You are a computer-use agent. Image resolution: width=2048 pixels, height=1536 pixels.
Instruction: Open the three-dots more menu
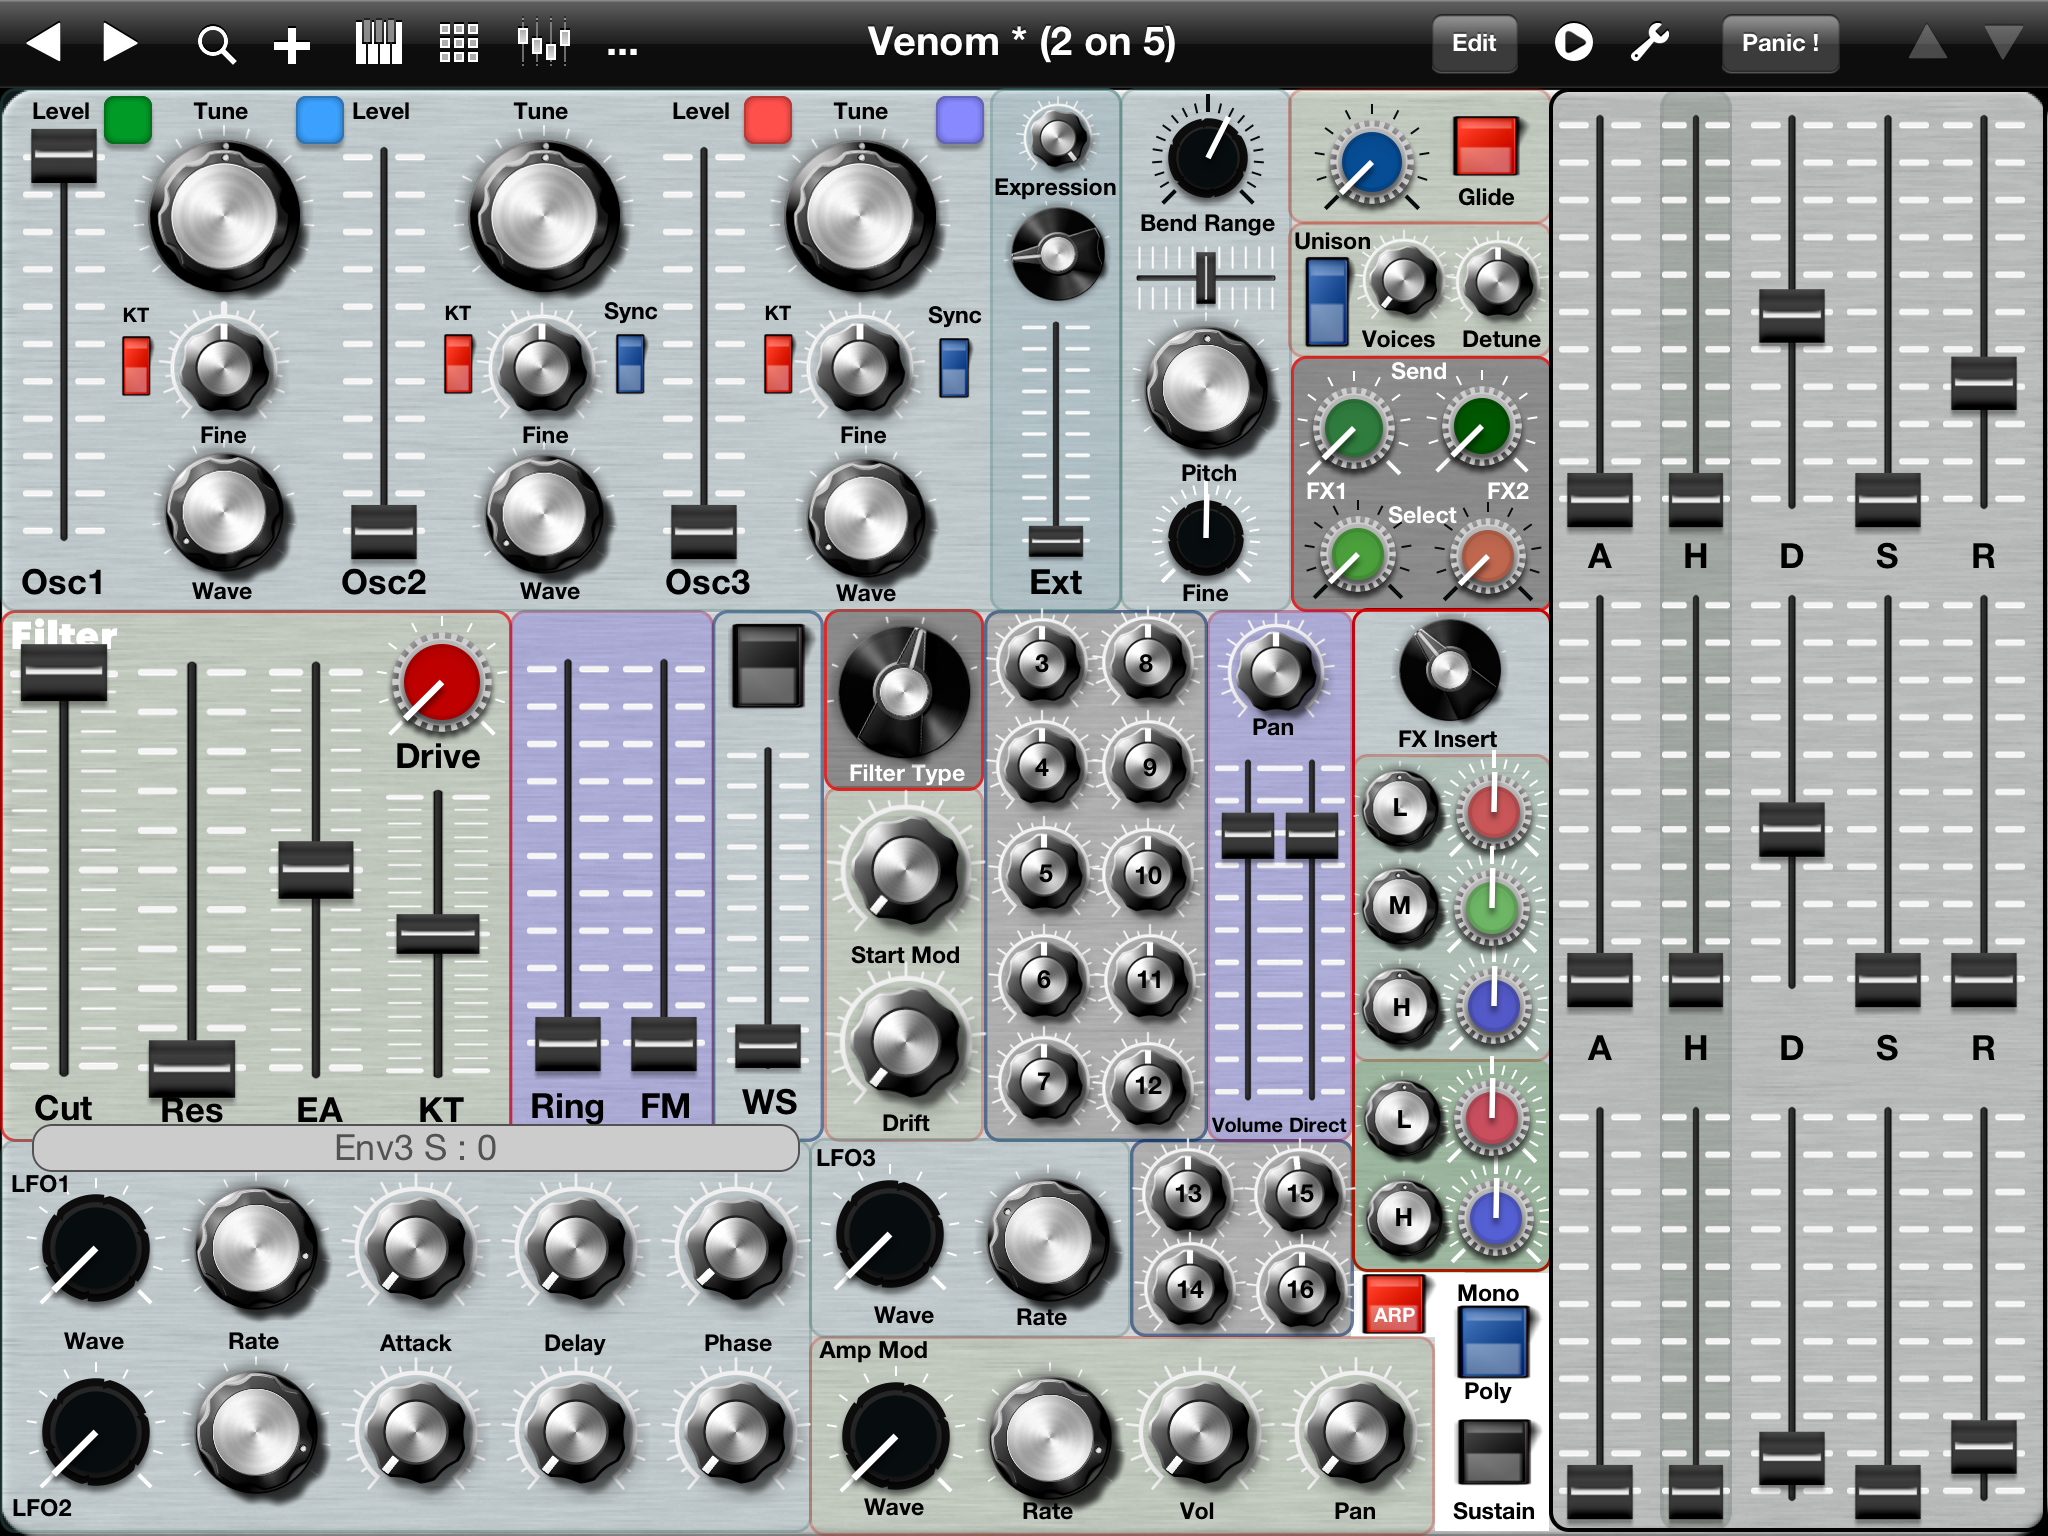point(622,48)
